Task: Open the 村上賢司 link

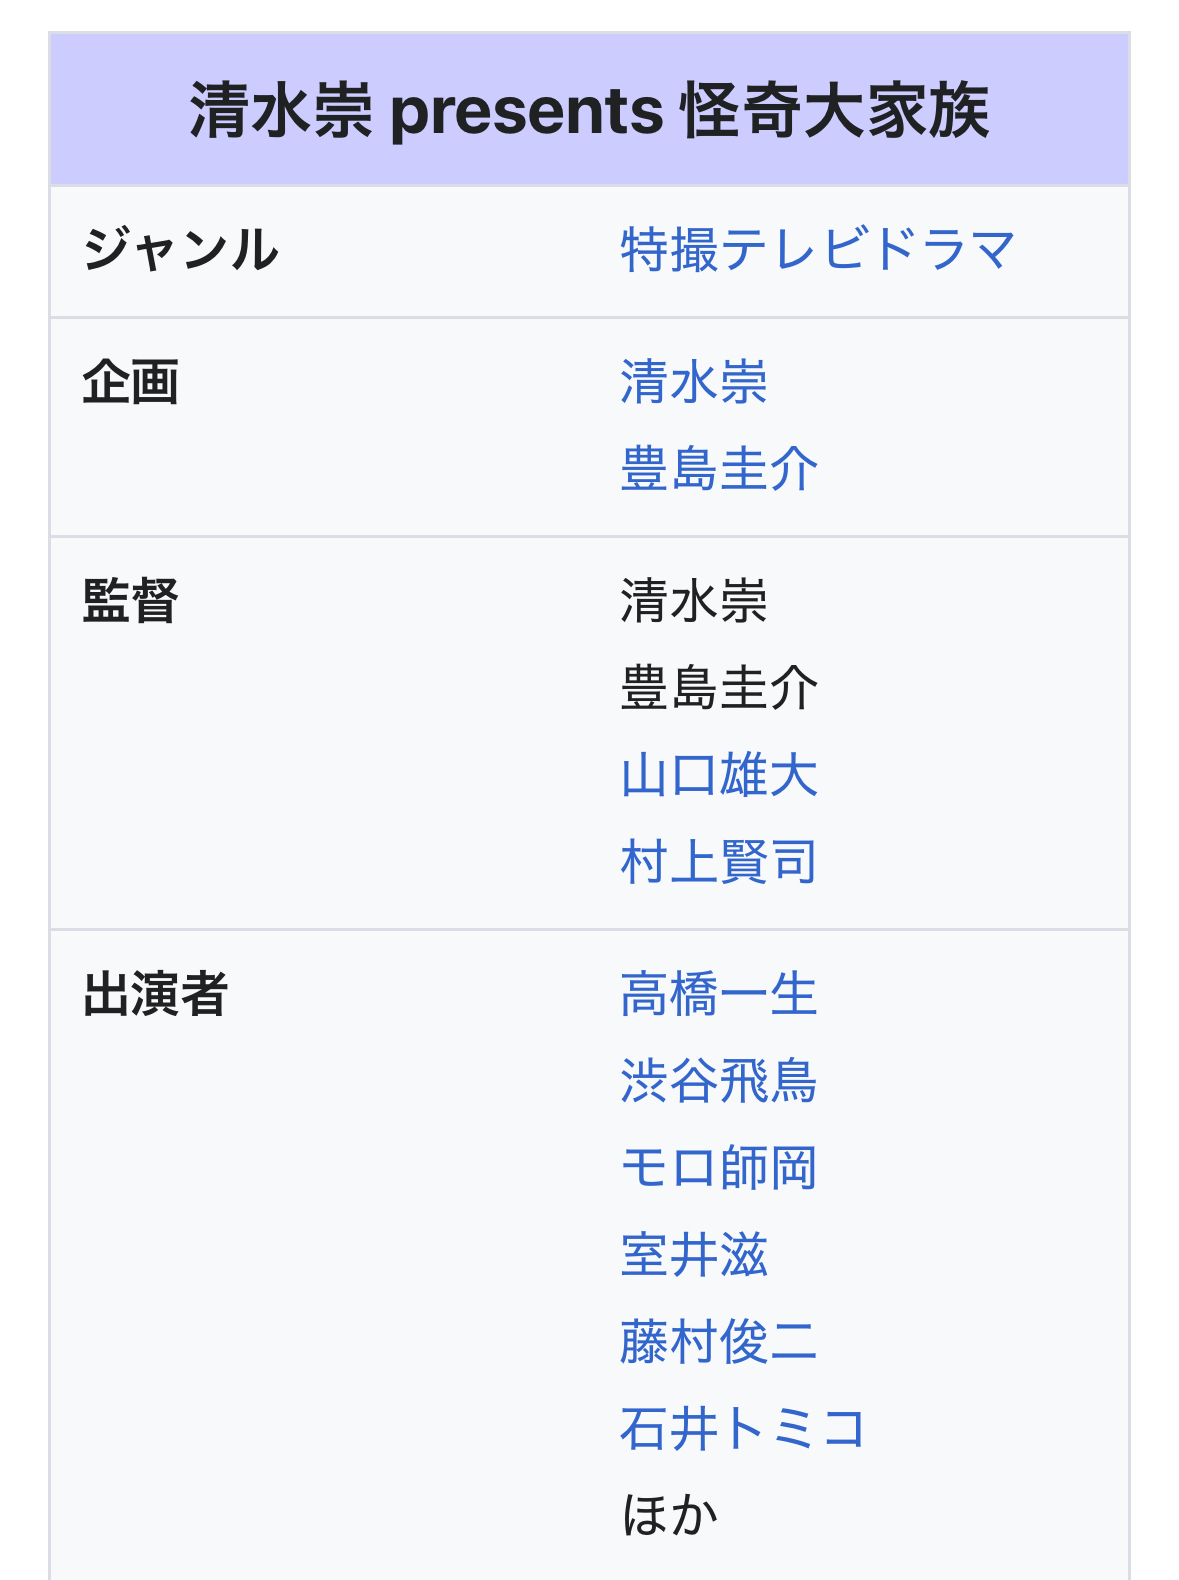Action: 718,862
